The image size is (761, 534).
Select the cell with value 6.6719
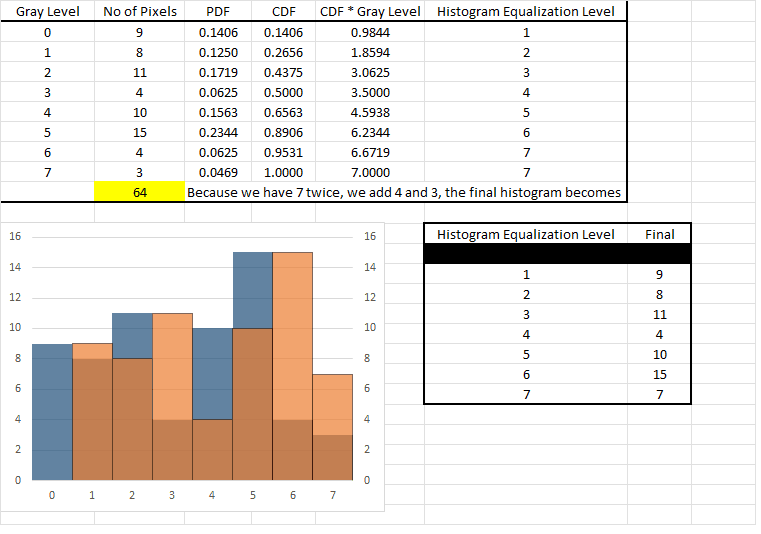tap(370, 152)
